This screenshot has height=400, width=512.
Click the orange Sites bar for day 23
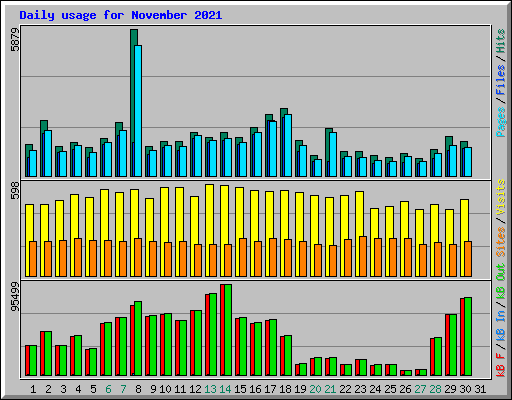pyautogui.click(x=363, y=257)
